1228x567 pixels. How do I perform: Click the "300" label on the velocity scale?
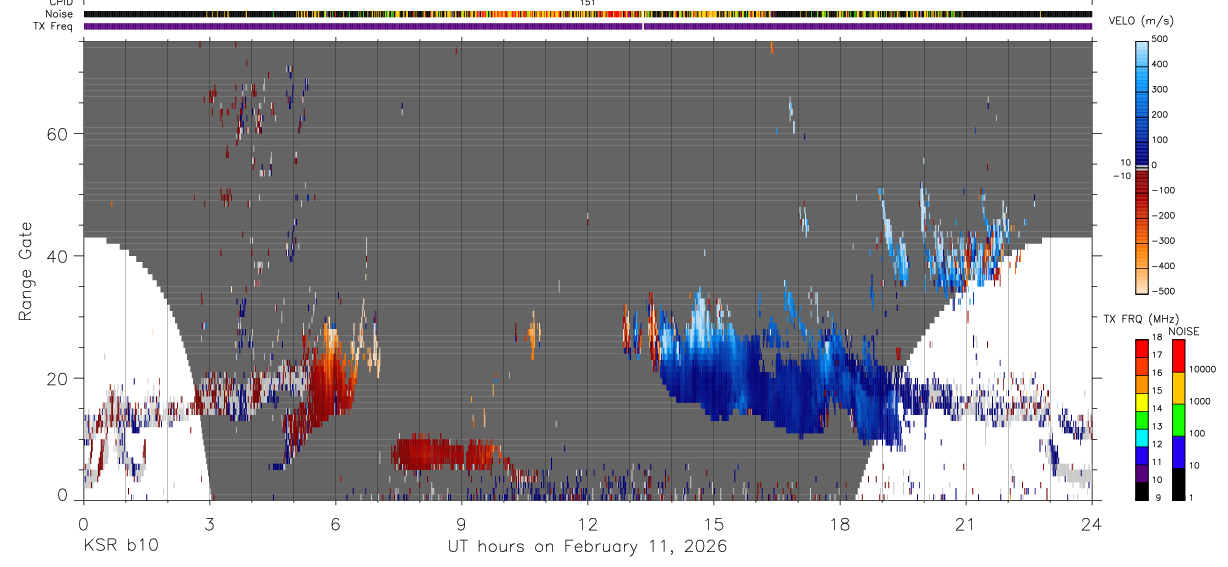click(x=1162, y=89)
